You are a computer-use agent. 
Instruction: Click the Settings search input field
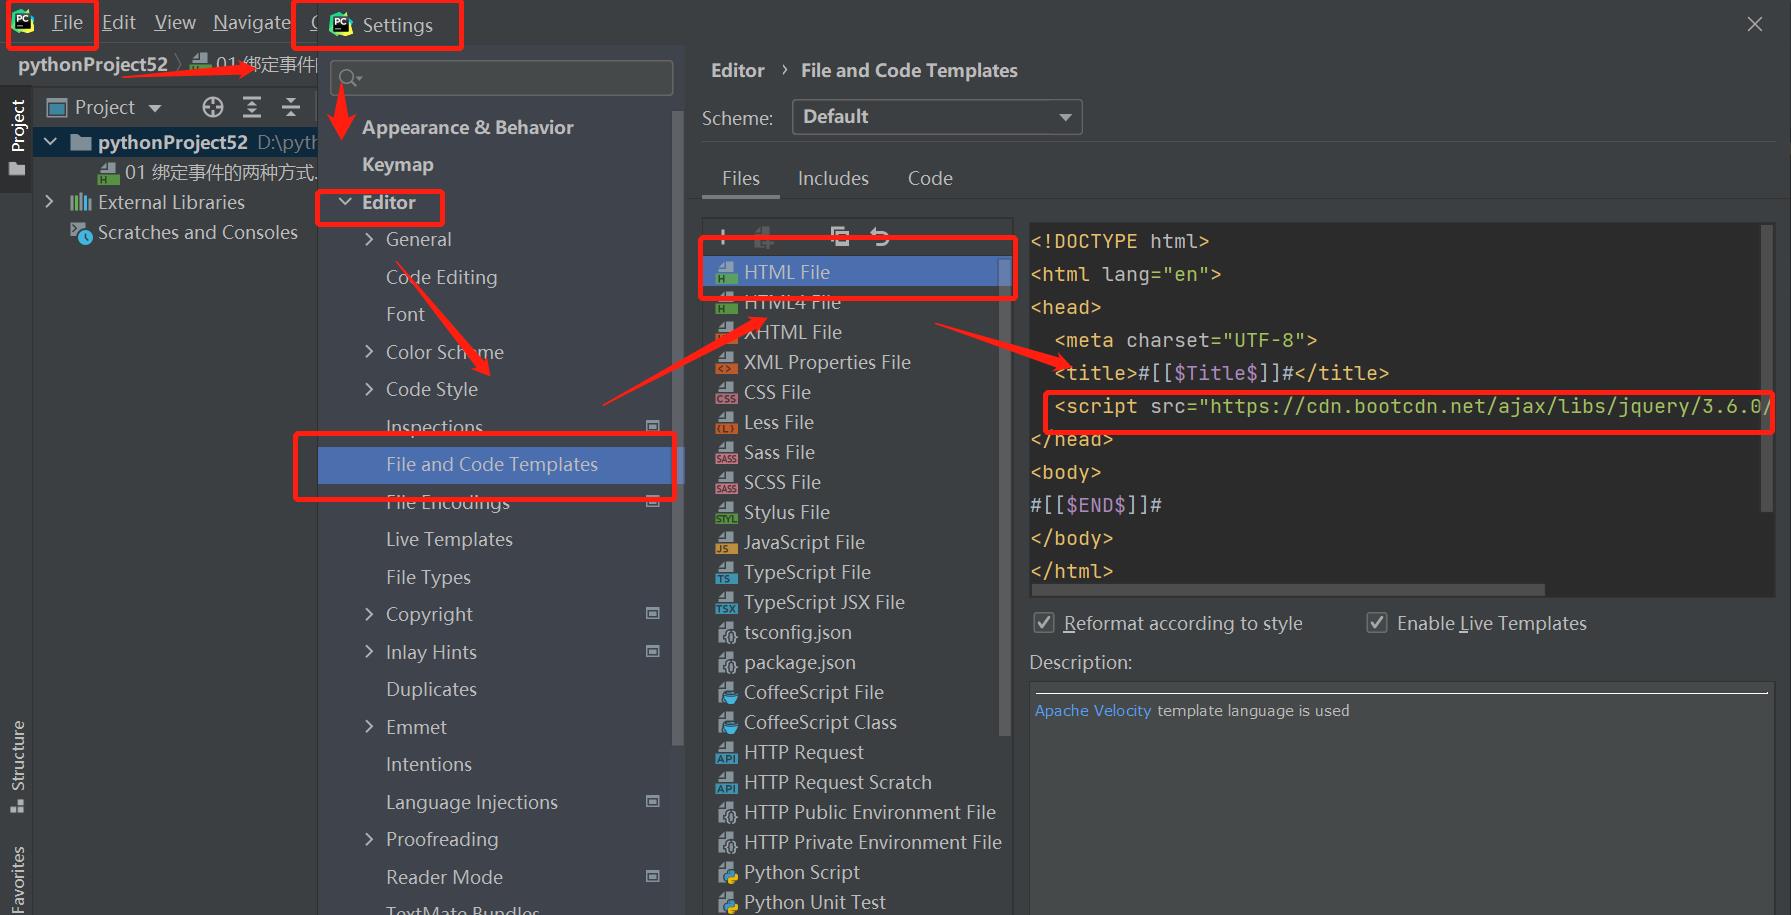click(502, 78)
